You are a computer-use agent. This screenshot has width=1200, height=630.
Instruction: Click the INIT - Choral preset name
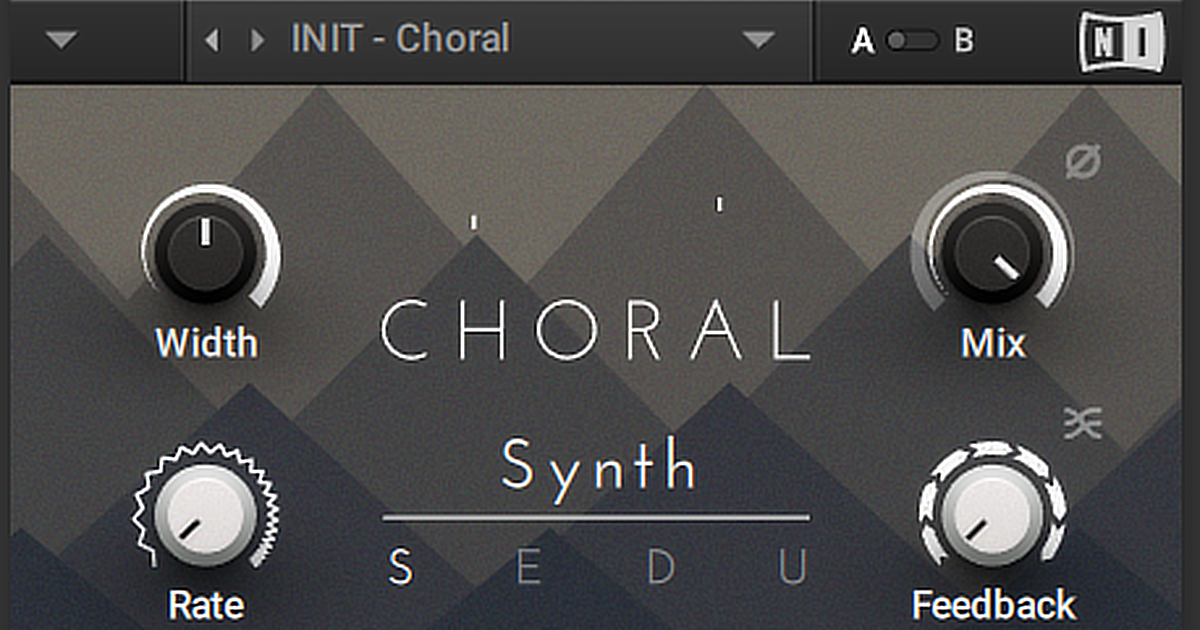point(400,40)
